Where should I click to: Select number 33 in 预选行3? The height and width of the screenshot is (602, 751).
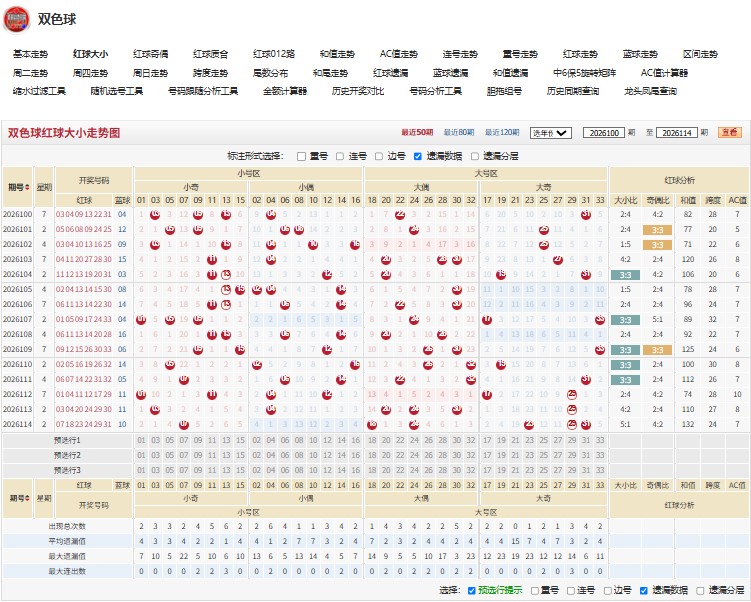pos(600,470)
